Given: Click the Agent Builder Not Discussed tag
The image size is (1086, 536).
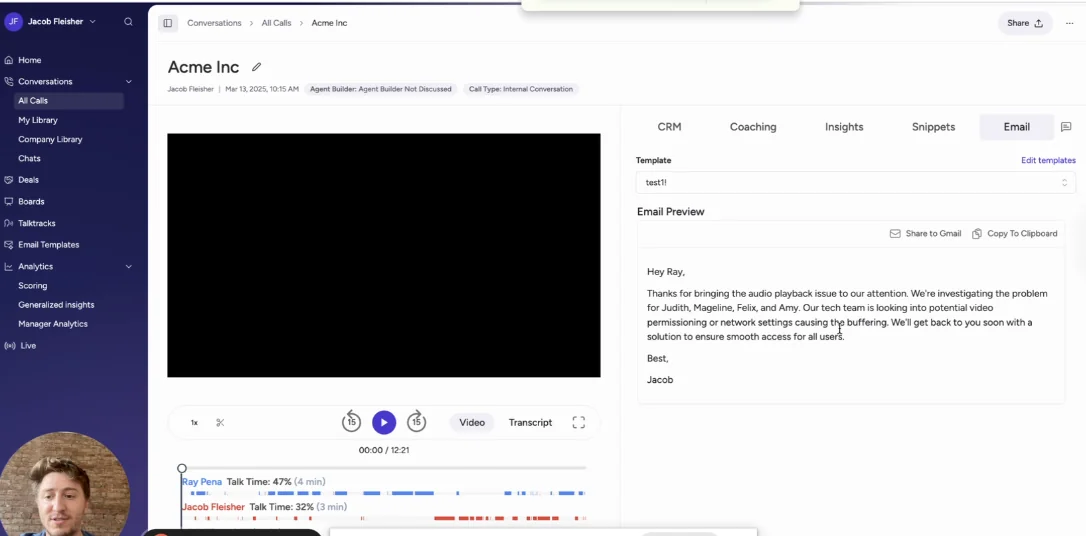Looking at the screenshot, I should click(x=380, y=89).
